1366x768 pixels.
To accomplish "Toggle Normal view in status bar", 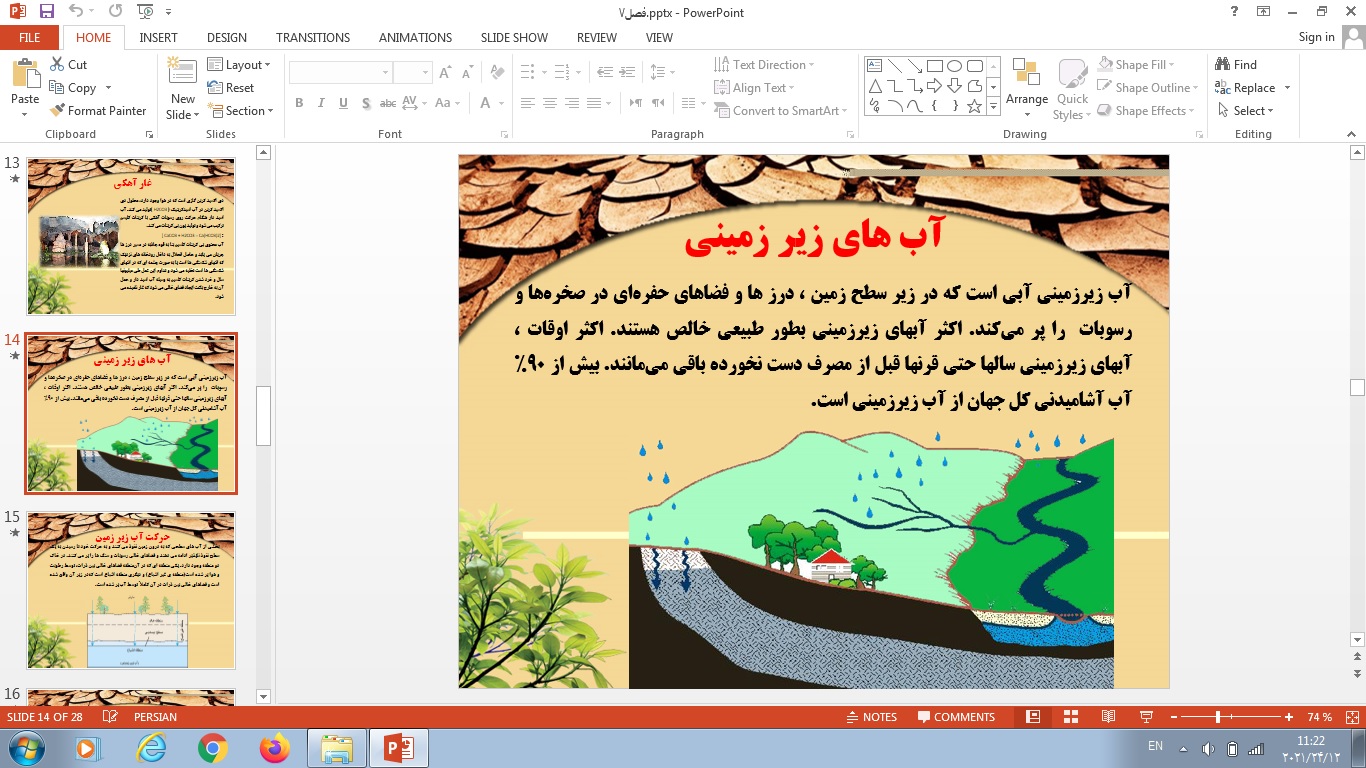I will (x=1033, y=717).
